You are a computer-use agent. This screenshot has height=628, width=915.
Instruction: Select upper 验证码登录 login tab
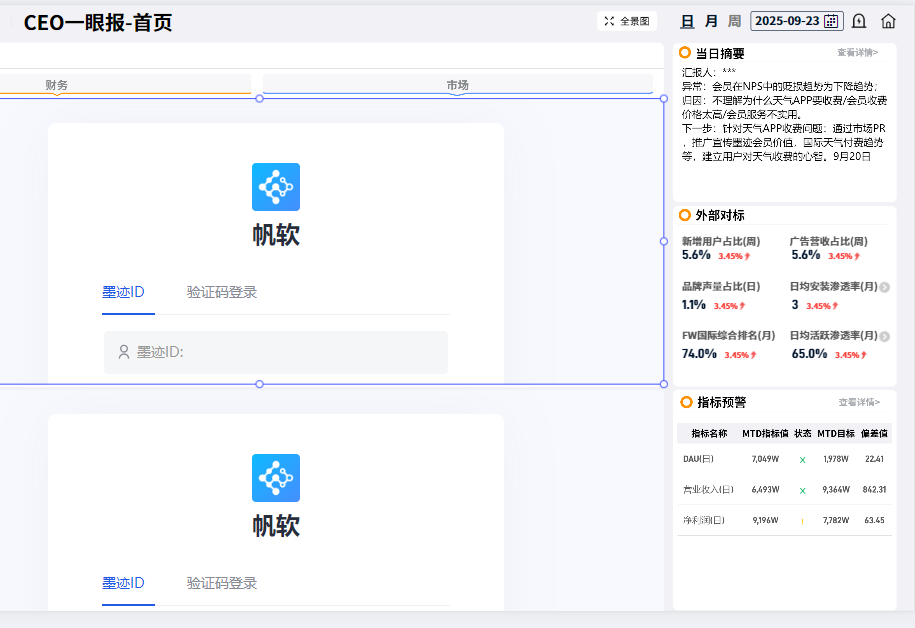tap(222, 292)
